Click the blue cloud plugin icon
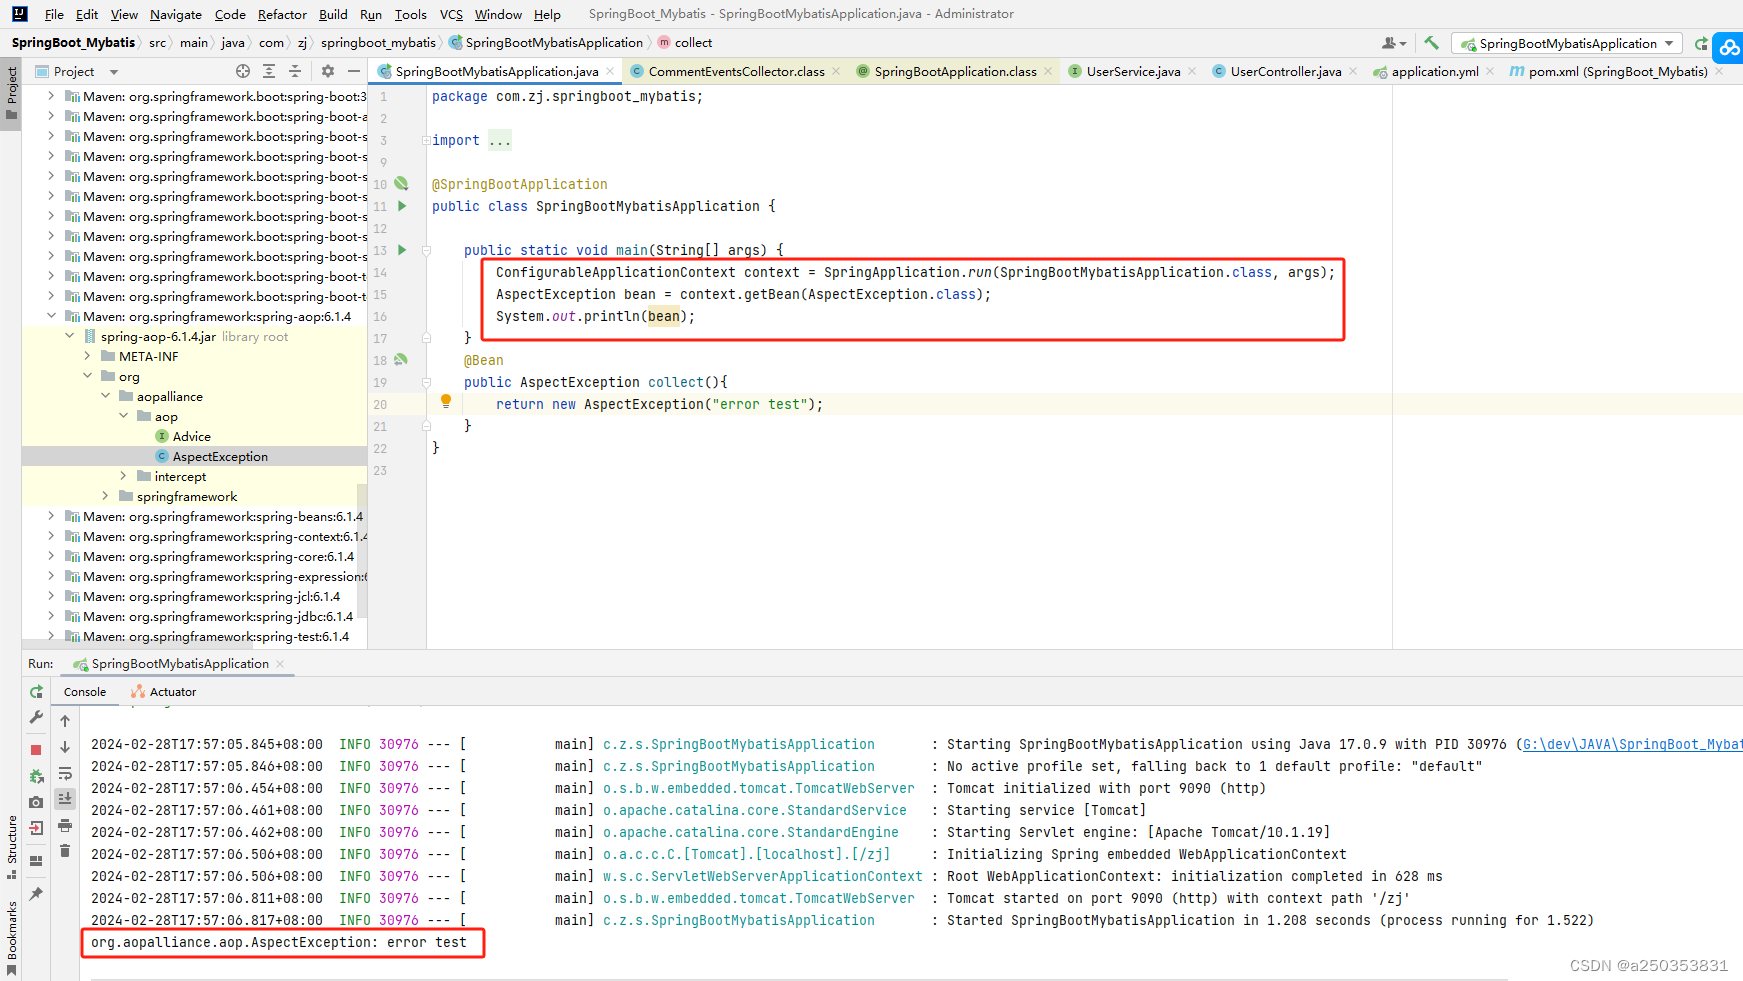This screenshot has height=981, width=1743. point(1728,47)
